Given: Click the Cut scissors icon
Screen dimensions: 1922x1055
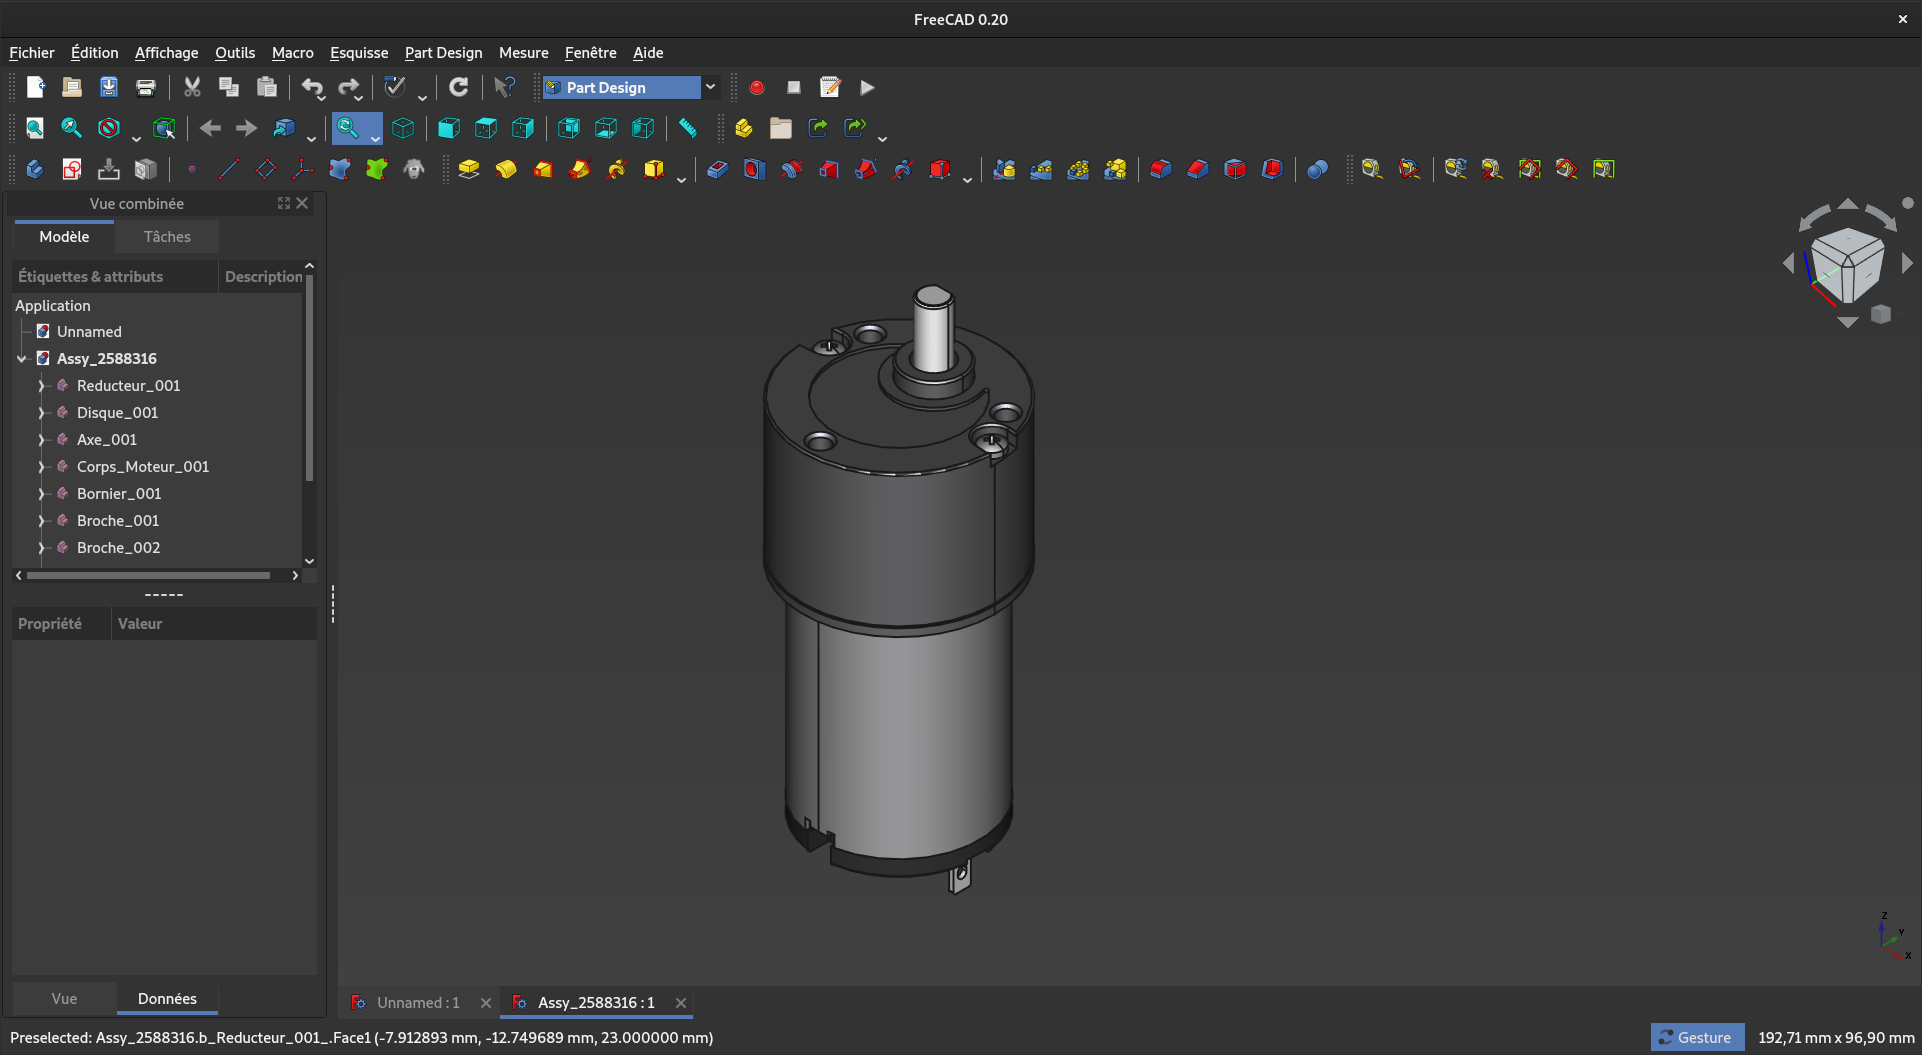Looking at the screenshot, I should click(192, 88).
